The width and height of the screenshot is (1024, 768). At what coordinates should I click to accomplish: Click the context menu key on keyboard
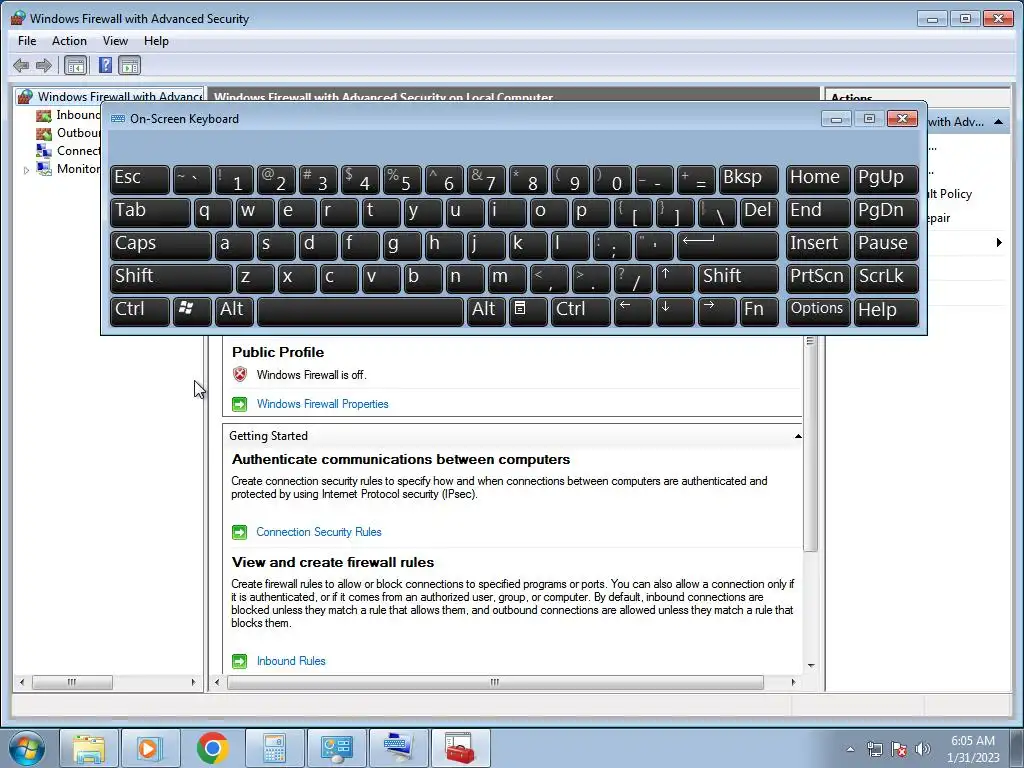coord(527,311)
